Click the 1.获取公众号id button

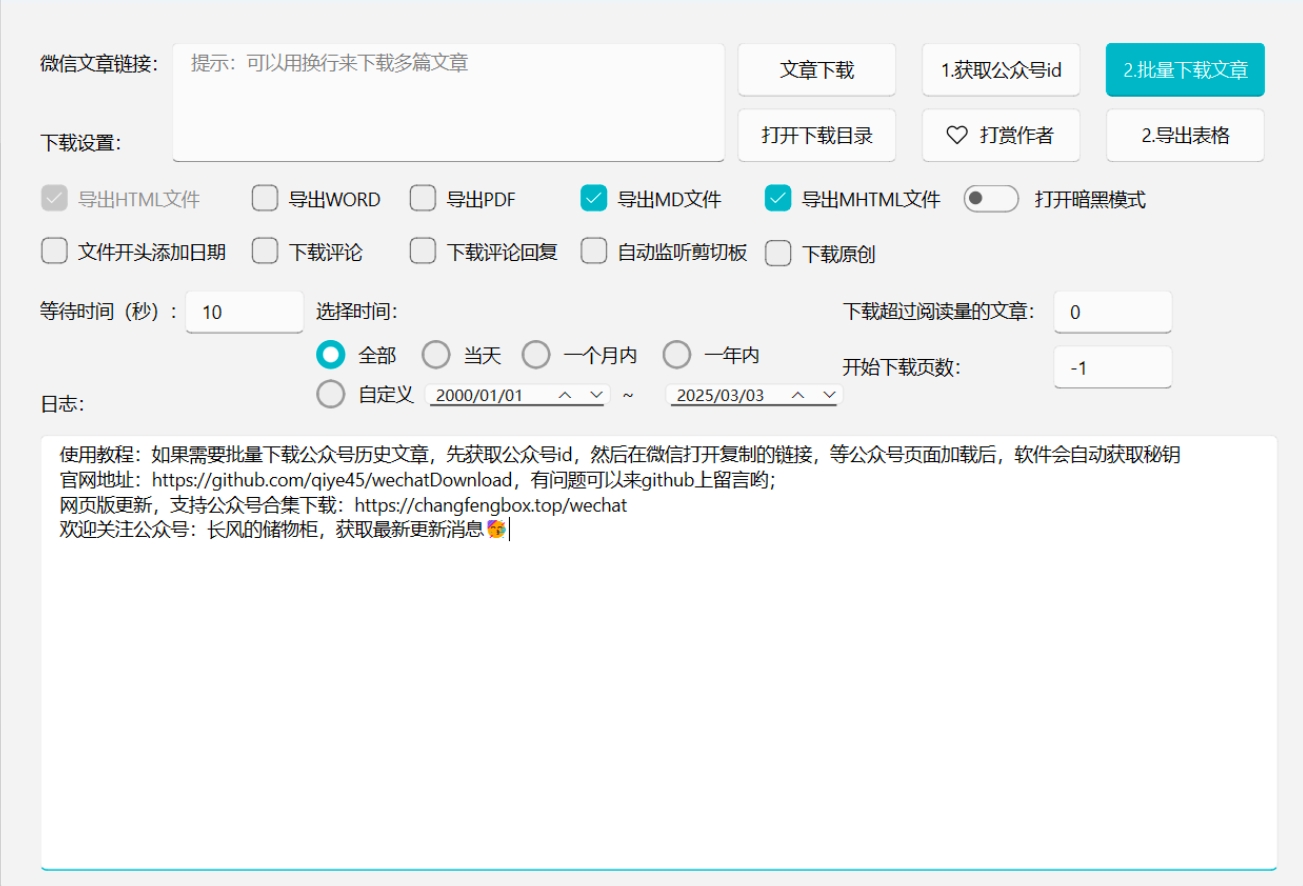coord(1000,70)
